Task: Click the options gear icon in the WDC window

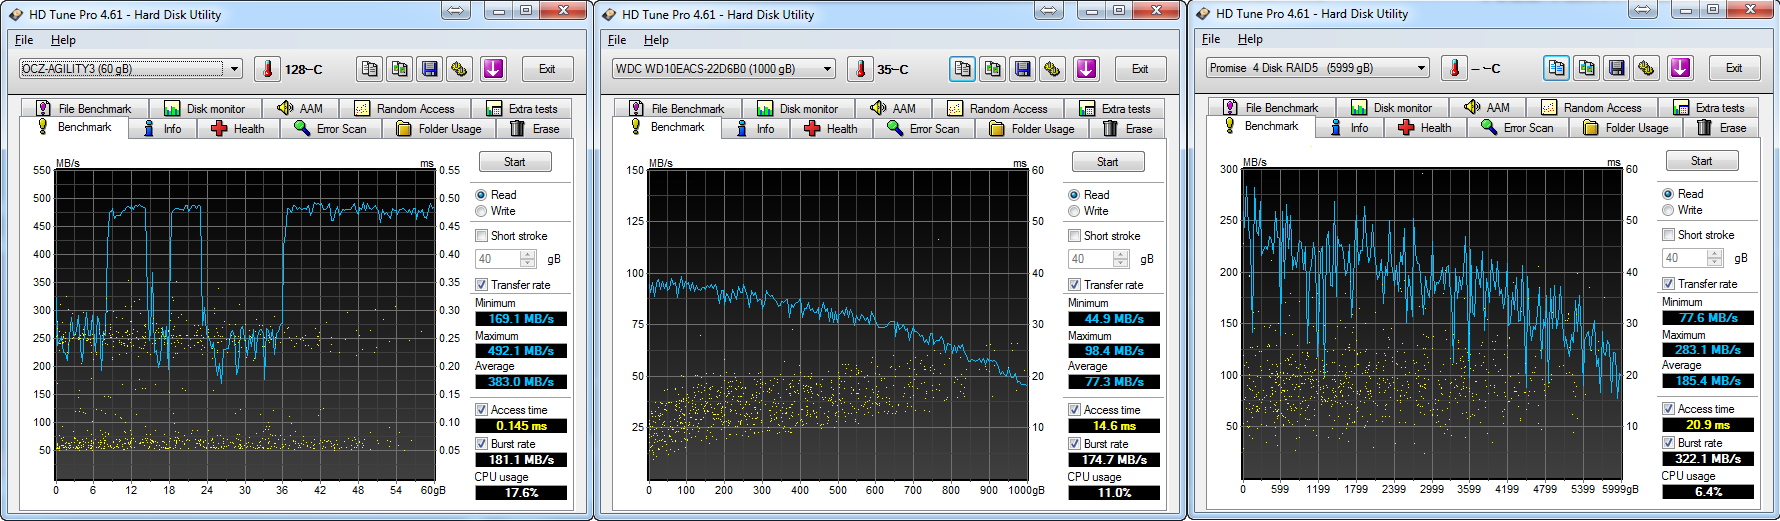Action: [x=1052, y=69]
